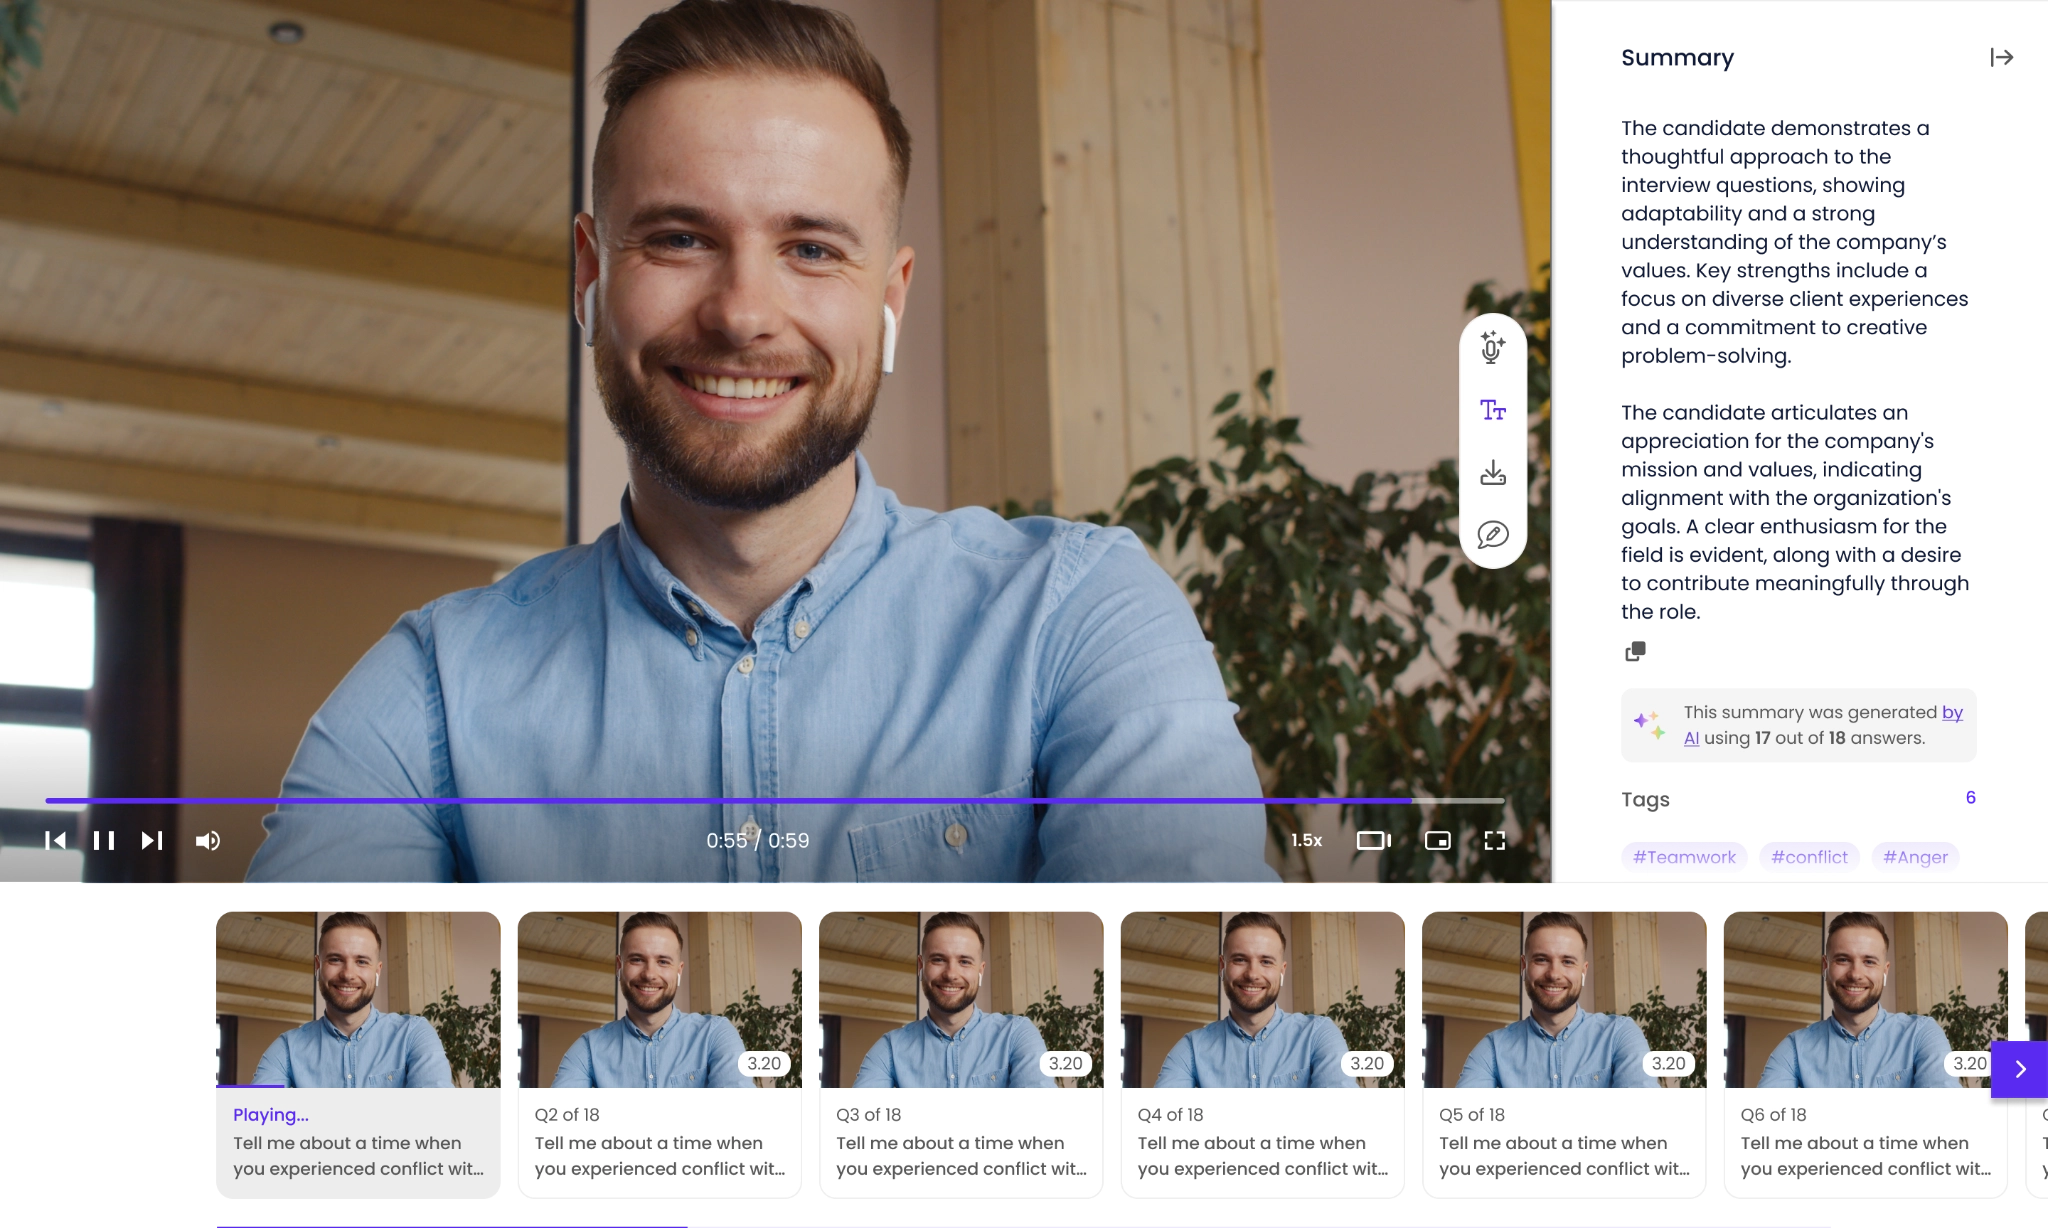Mute the video volume
The image size is (2048, 1228).
coord(208,841)
